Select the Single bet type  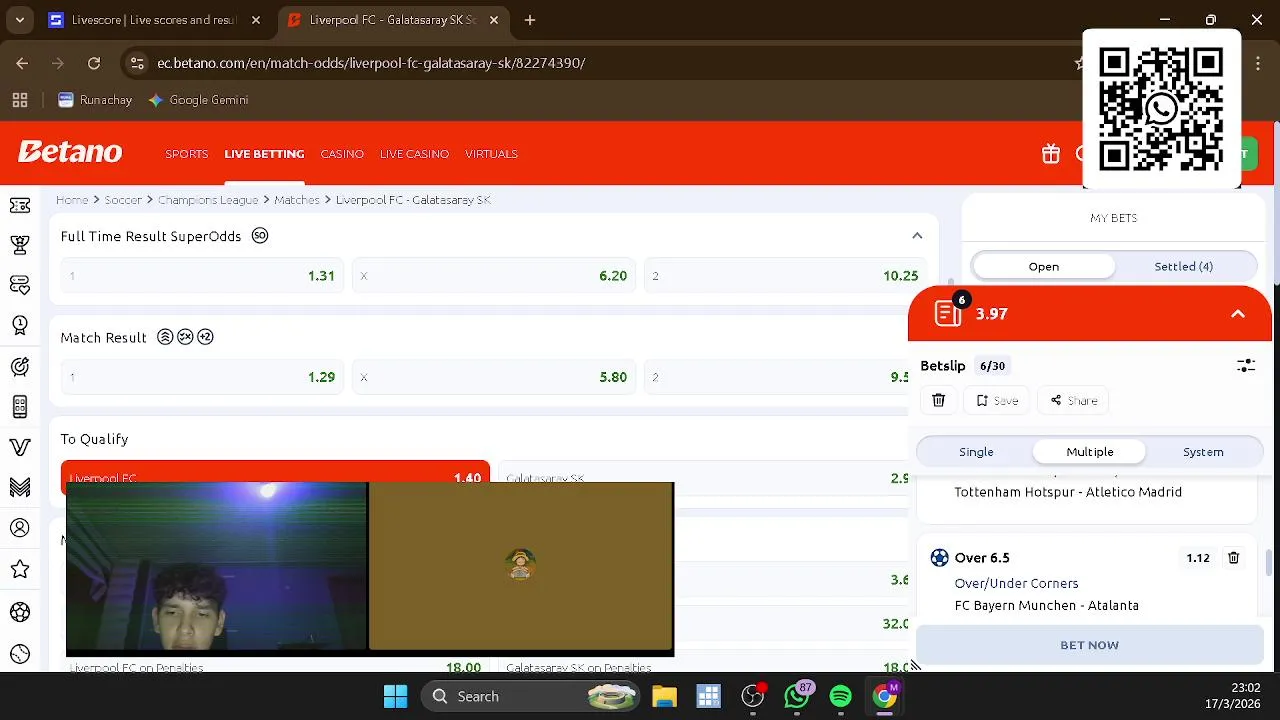pos(976,452)
